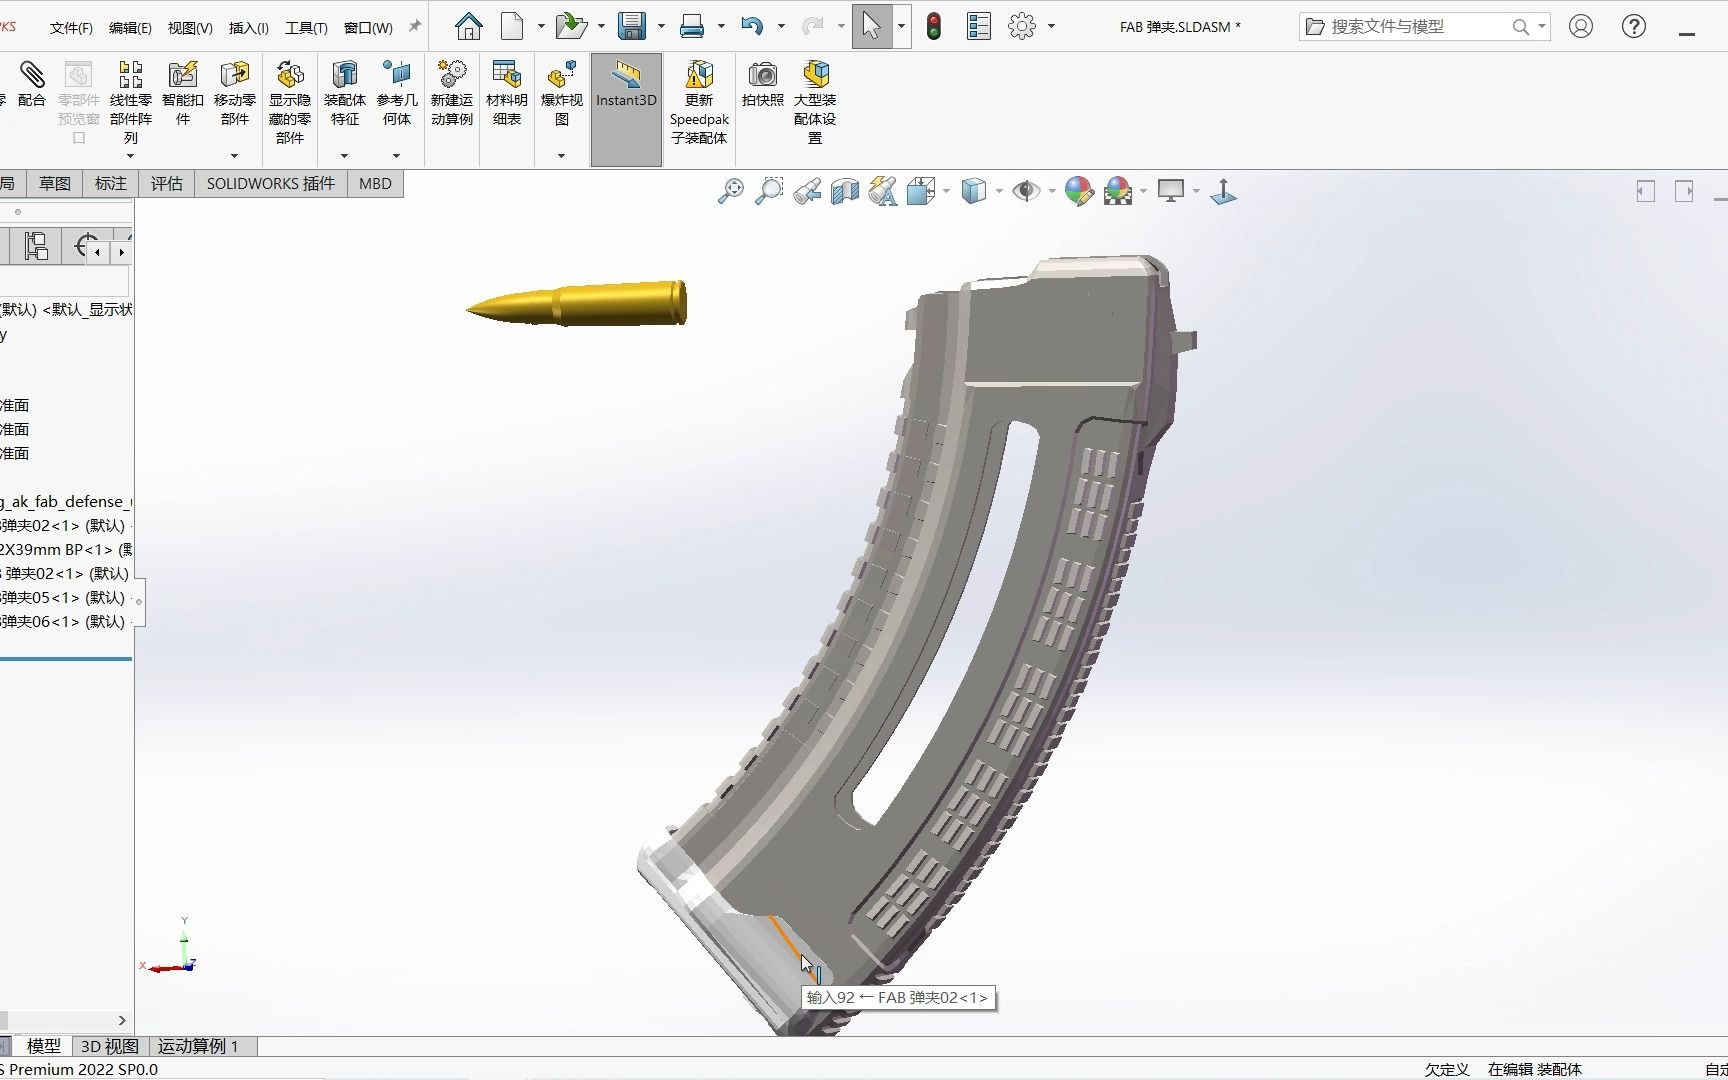Screen dimensions: 1728x1080
Task: Click Zoom to Area icon
Action: click(x=769, y=191)
